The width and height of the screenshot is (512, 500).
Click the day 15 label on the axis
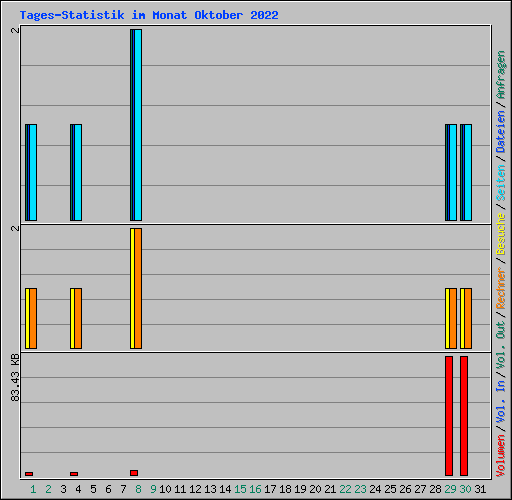[x=240, y=489]
